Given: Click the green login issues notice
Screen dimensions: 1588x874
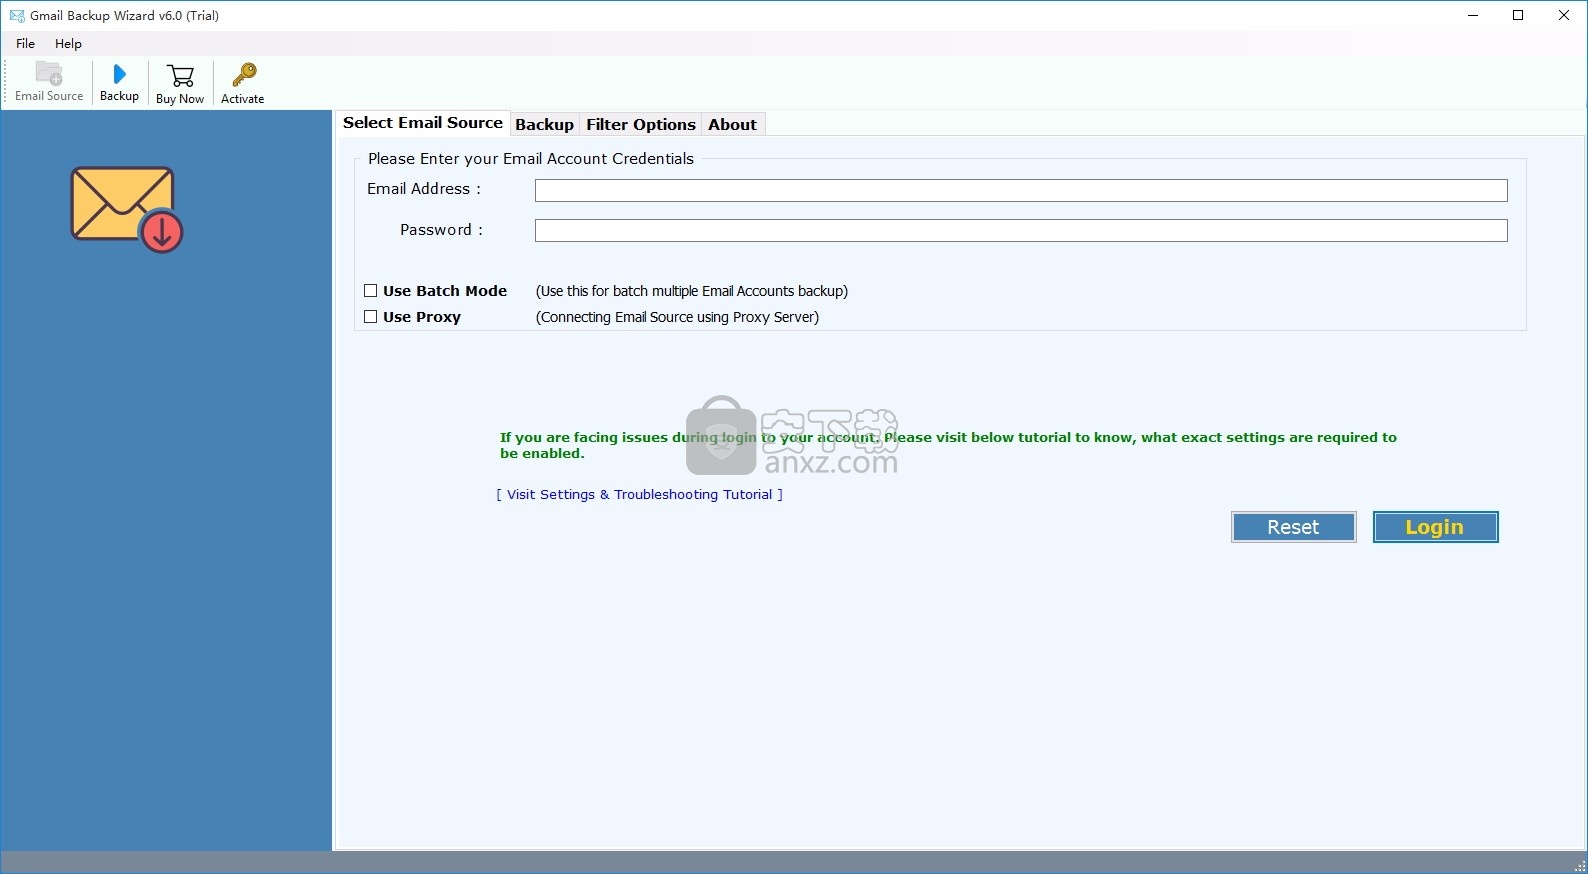Looking at the screenshot, I should 948,445.
